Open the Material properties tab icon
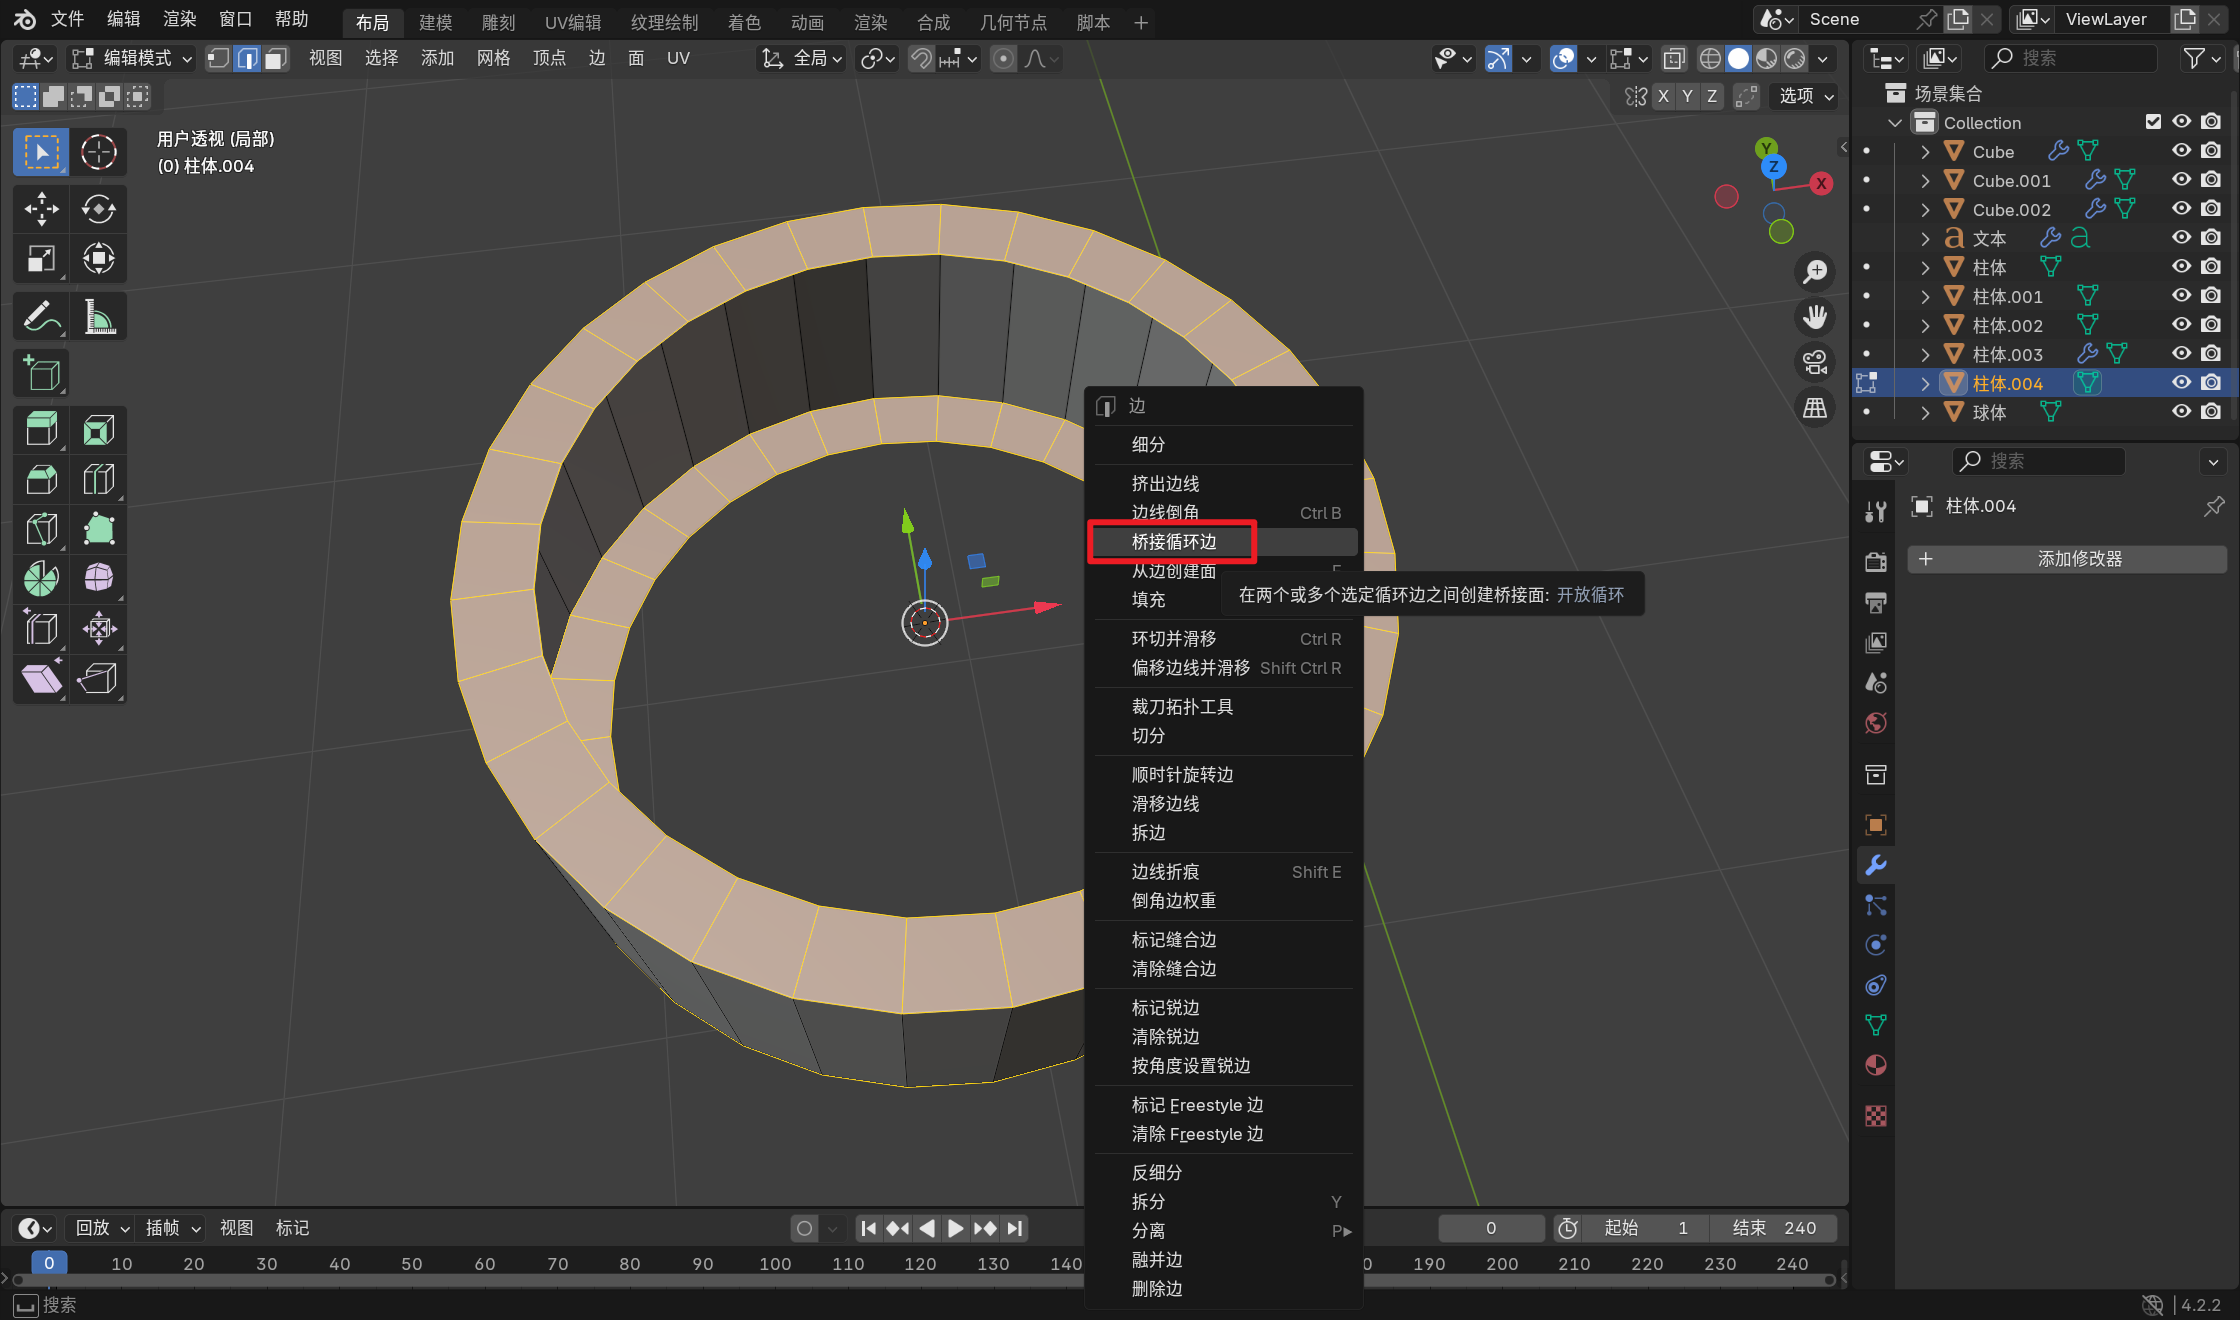2240x1320 pixels. (x=1876, y=1065)
